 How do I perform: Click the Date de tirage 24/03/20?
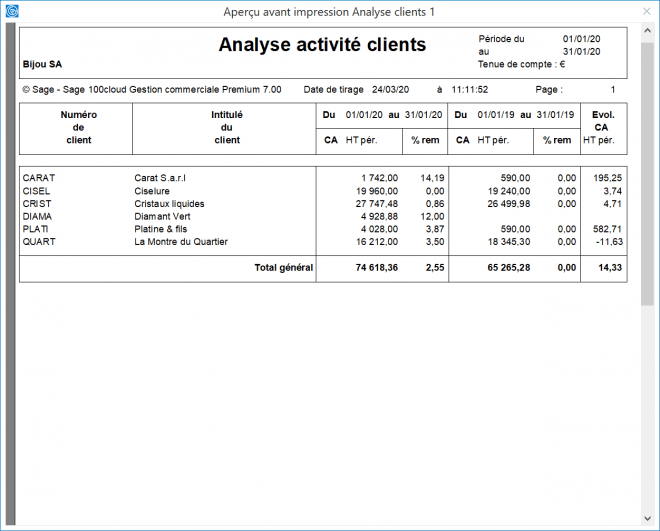[356, 90]
